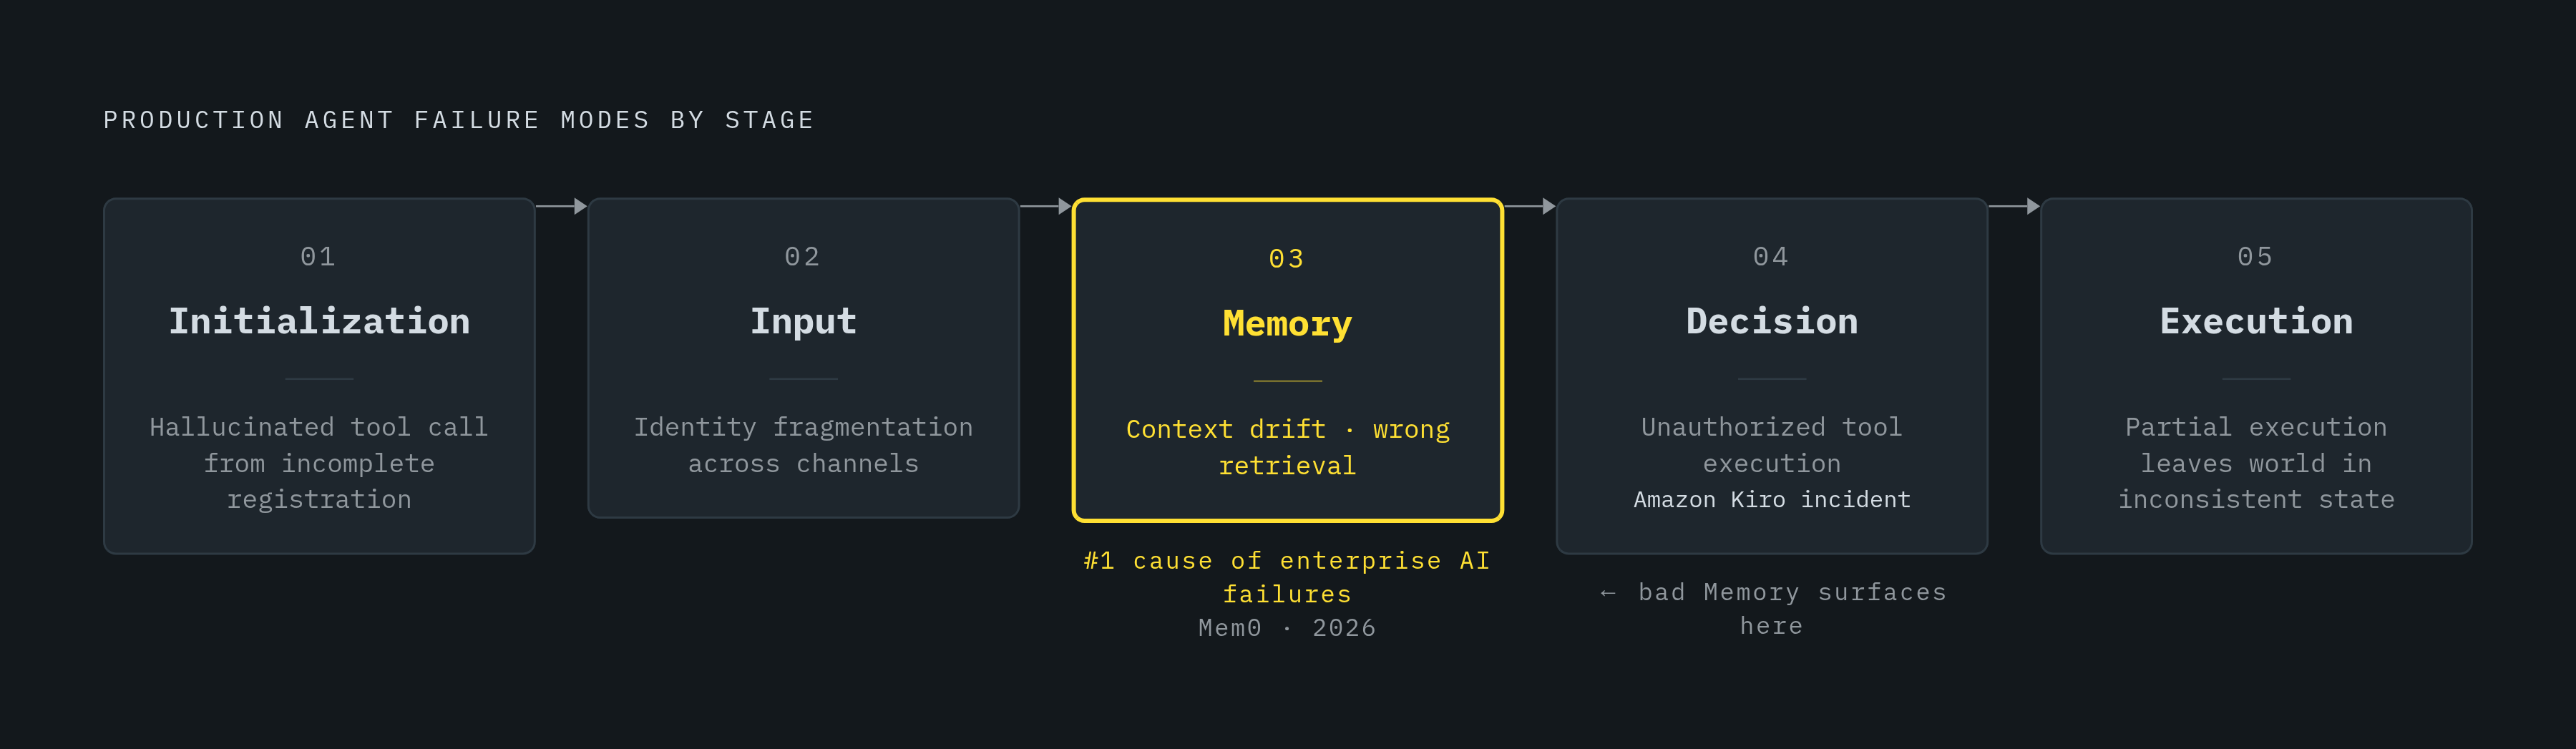Viewport: 2576px width, 749px height.
Task: Select the Input stage card
Action: point(803,358)
